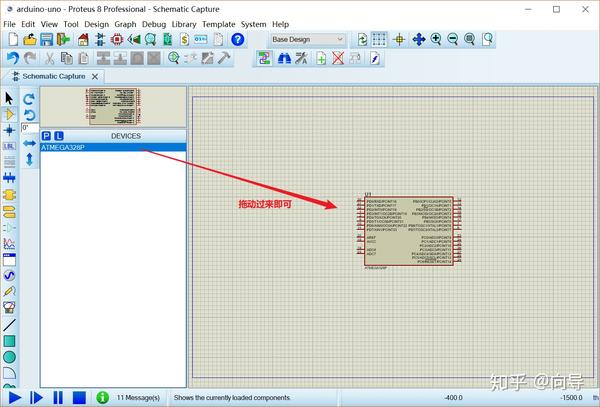600x407 pixels.
Task: Select the Graph mode tool
Action: tap(9, 244)
